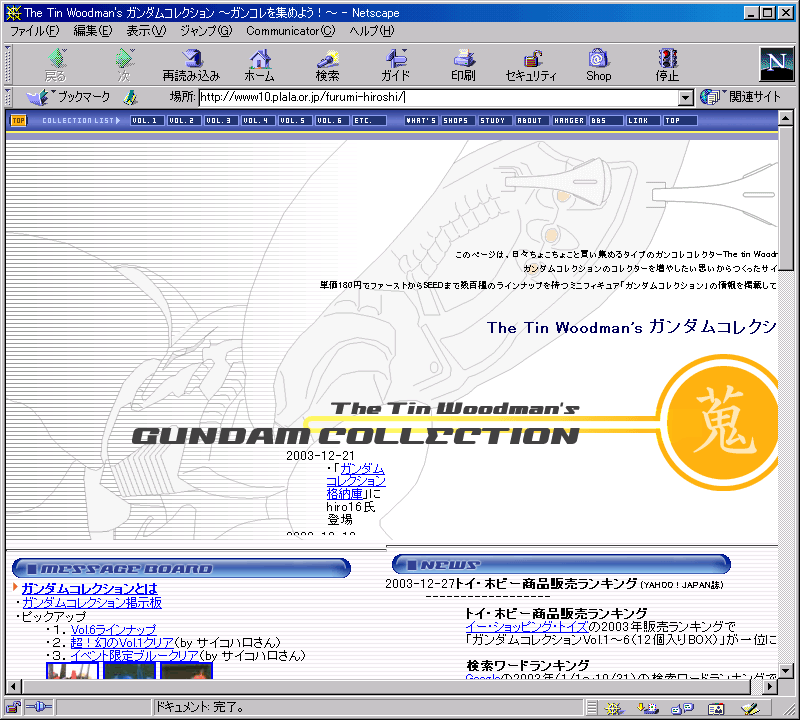Click the rightmost TOP nav button
The width and height of the screenshot is (800, 720).
pos(680,120)
